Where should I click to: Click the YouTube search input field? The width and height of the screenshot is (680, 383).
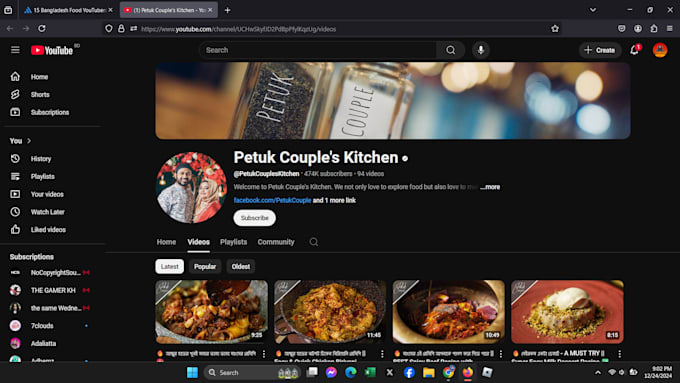click(319, 50)
